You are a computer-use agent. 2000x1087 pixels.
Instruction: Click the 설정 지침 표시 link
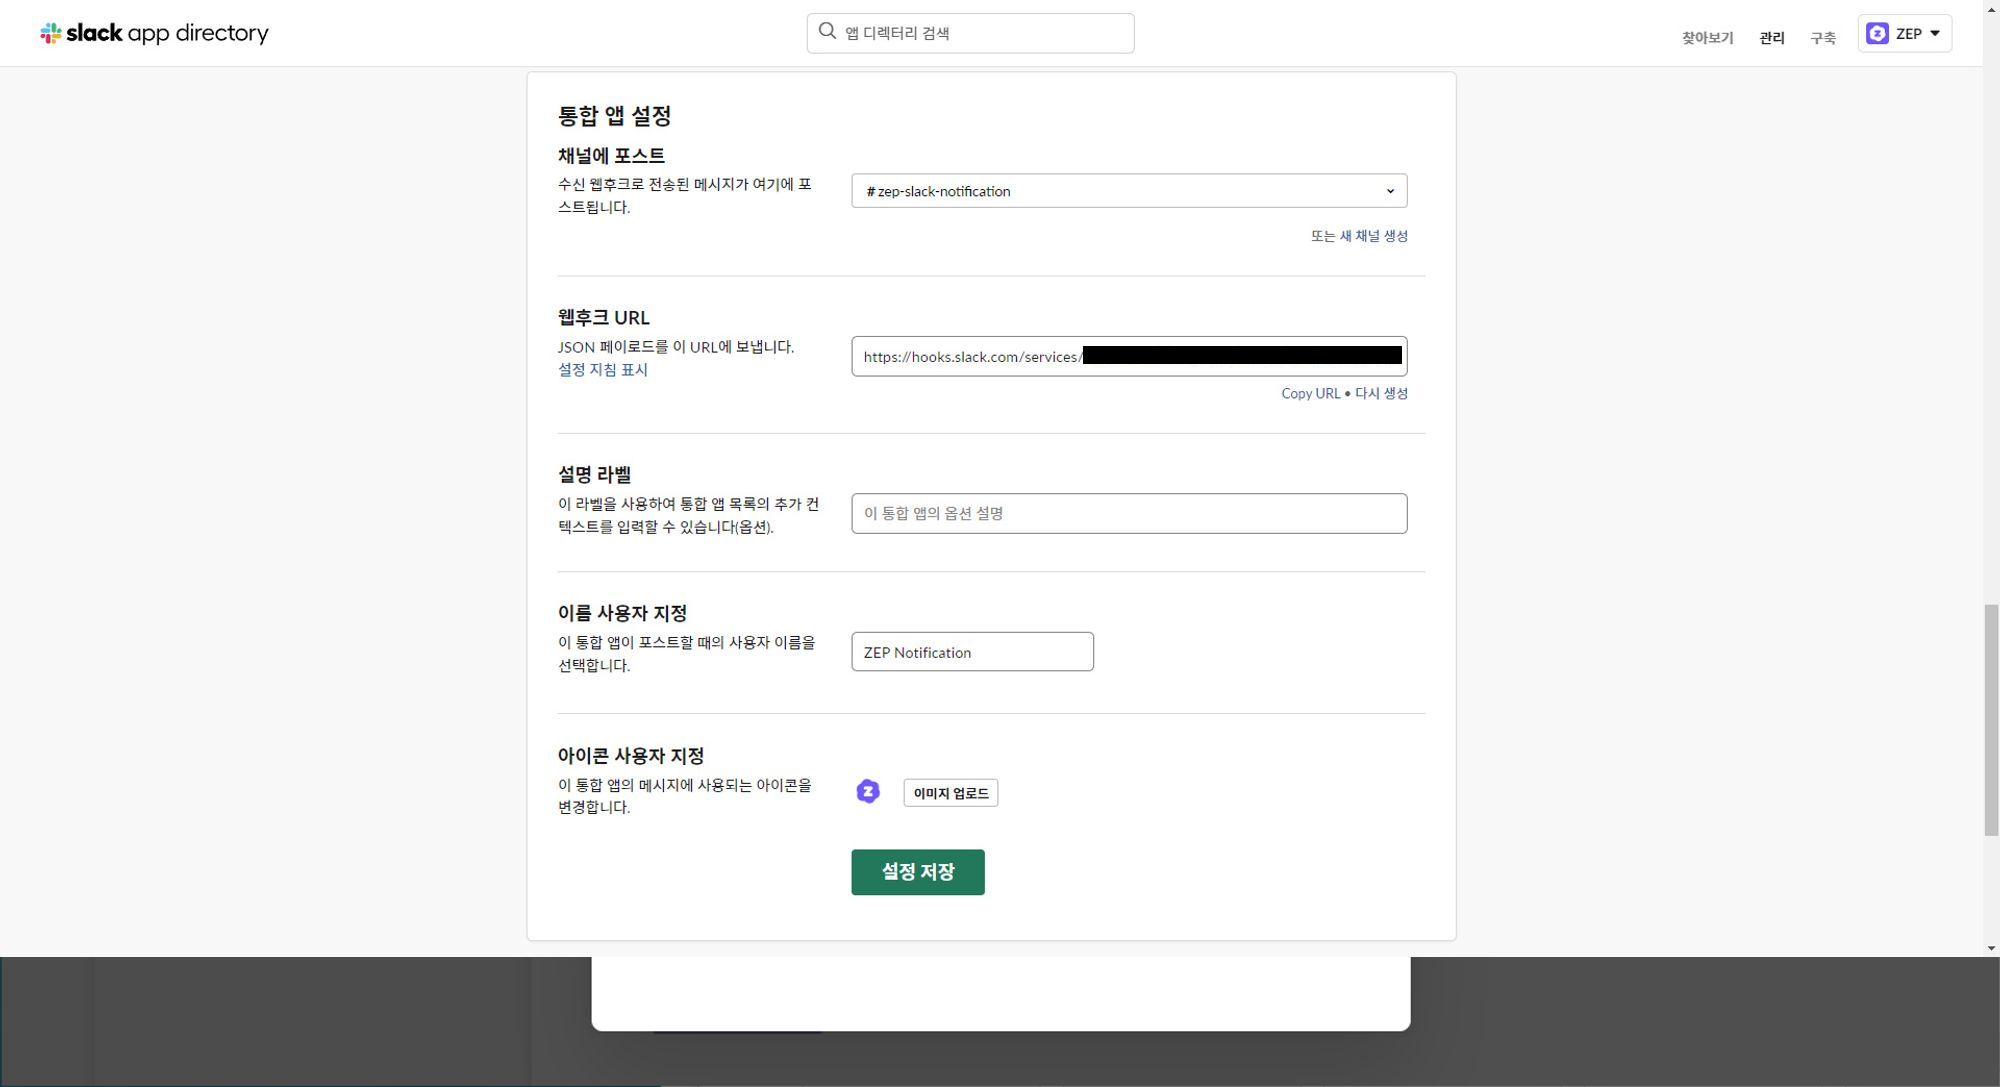(602, 370)
